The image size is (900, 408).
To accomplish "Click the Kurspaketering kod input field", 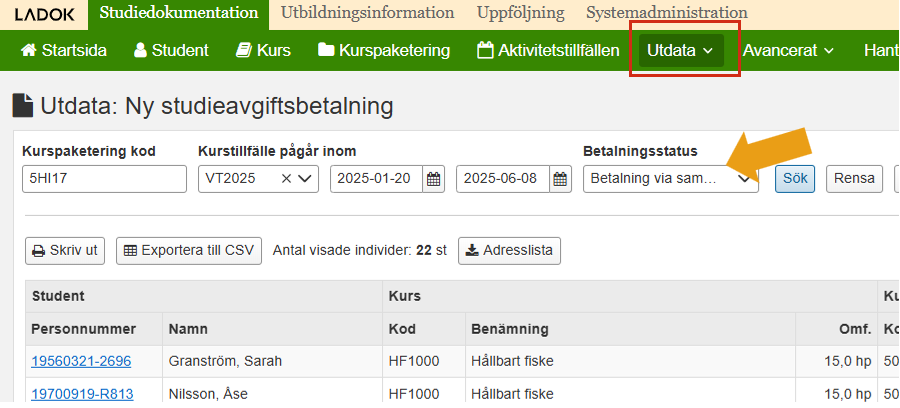I will point(104,178).
